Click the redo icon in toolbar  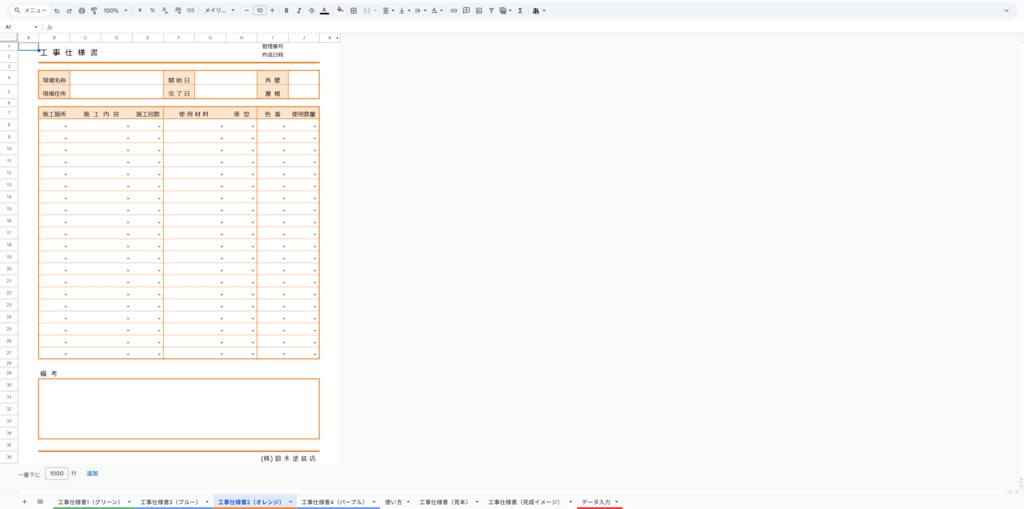69,10
